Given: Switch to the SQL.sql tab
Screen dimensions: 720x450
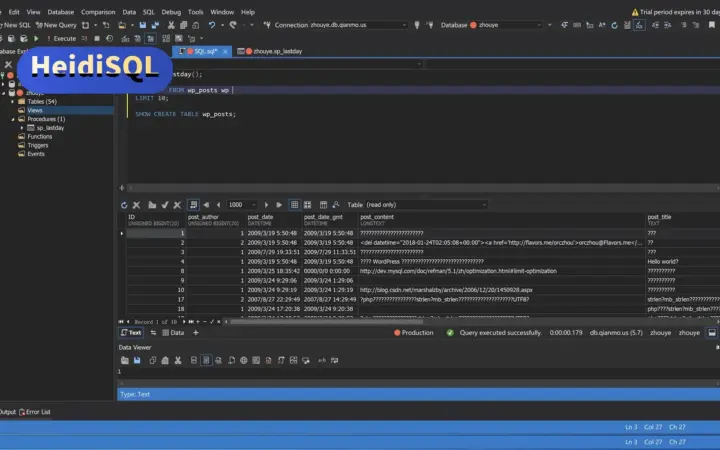Looking at the screenshot, I should (201, 51).
